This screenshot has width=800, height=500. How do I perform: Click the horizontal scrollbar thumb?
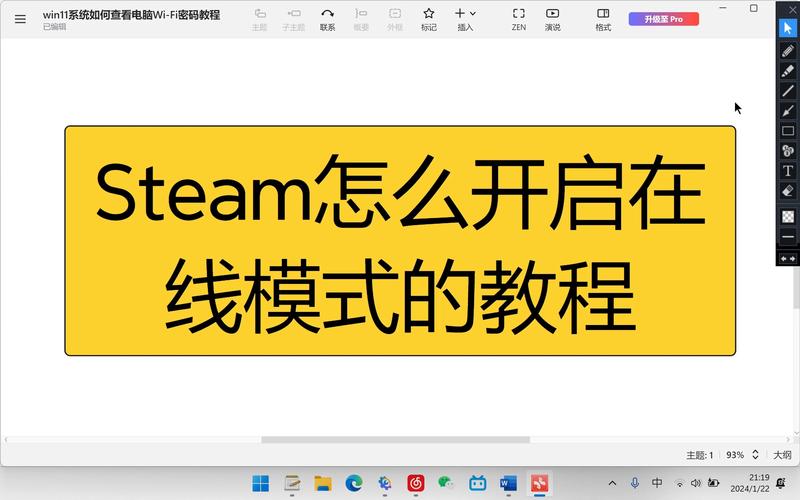click(x=395, y=440)
